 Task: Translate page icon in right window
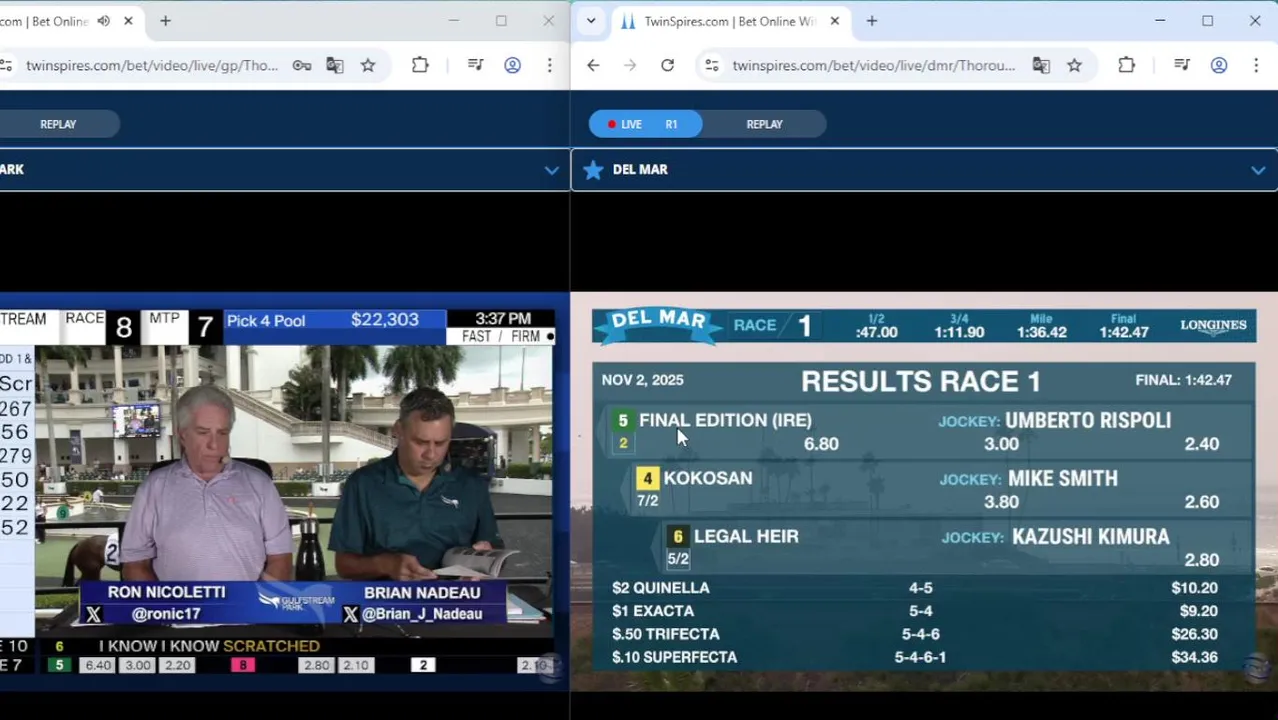[1041, 65]
